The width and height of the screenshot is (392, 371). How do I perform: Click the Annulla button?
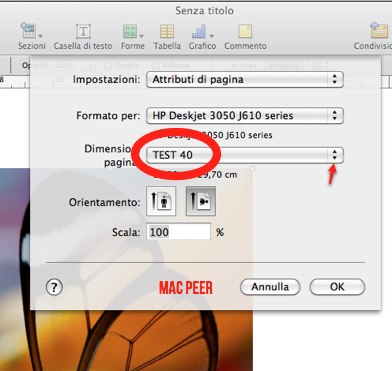coord(270,287)
